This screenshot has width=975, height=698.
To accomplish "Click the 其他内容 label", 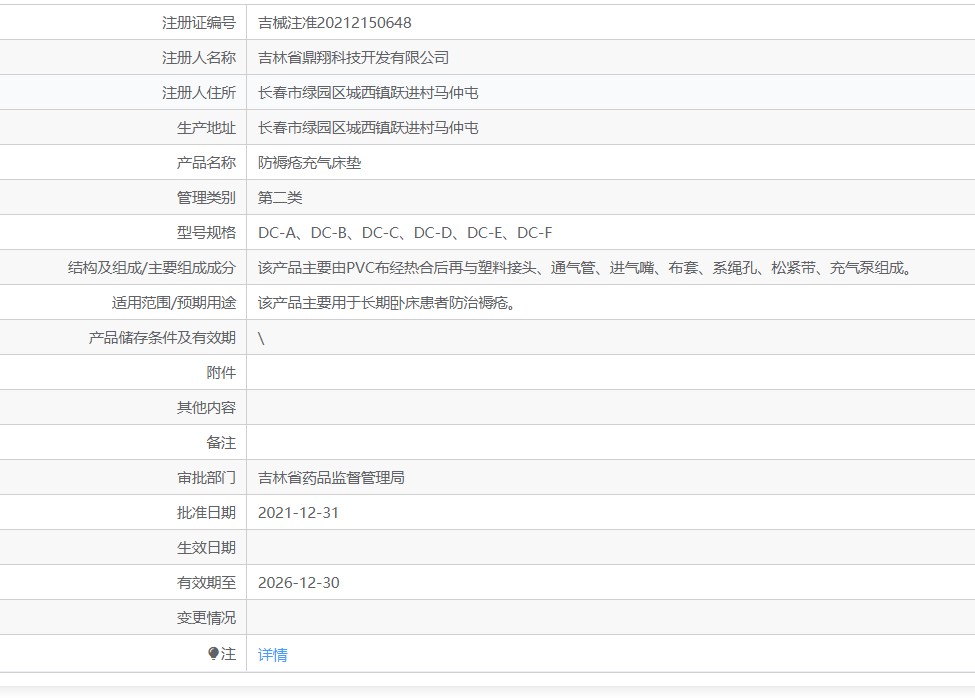I will pyautogui.click(x=206, y=408).
